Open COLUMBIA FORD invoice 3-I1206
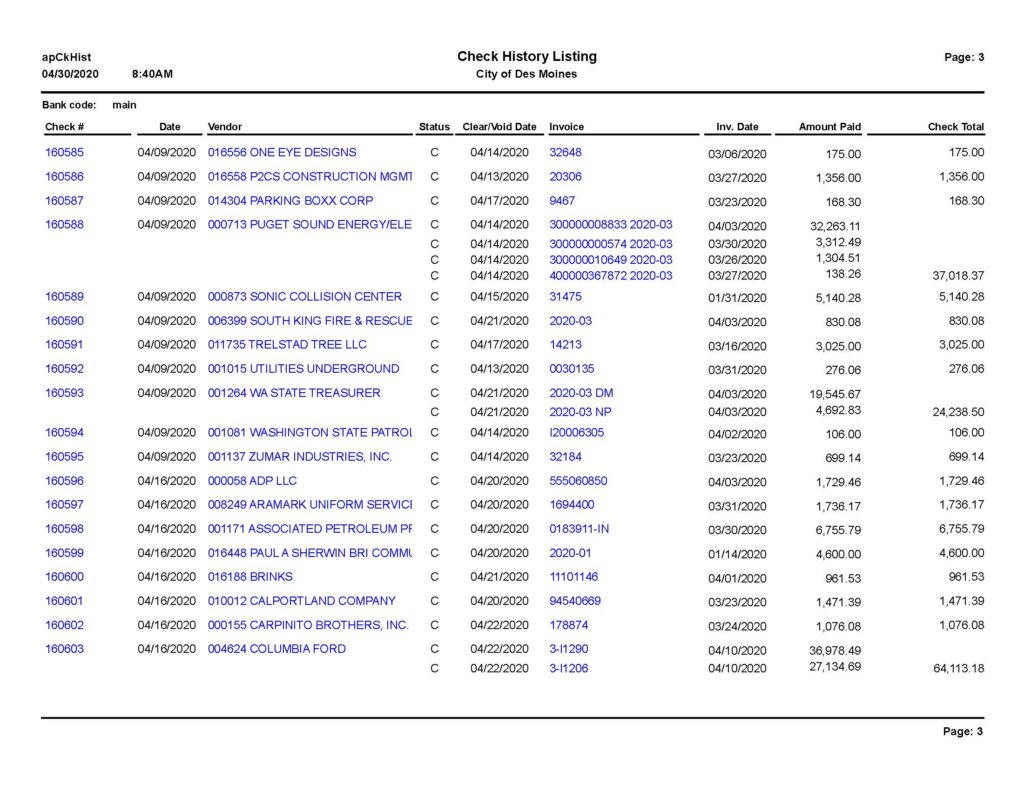Viewport: 1024px width, 791px height. pos(568,668)
